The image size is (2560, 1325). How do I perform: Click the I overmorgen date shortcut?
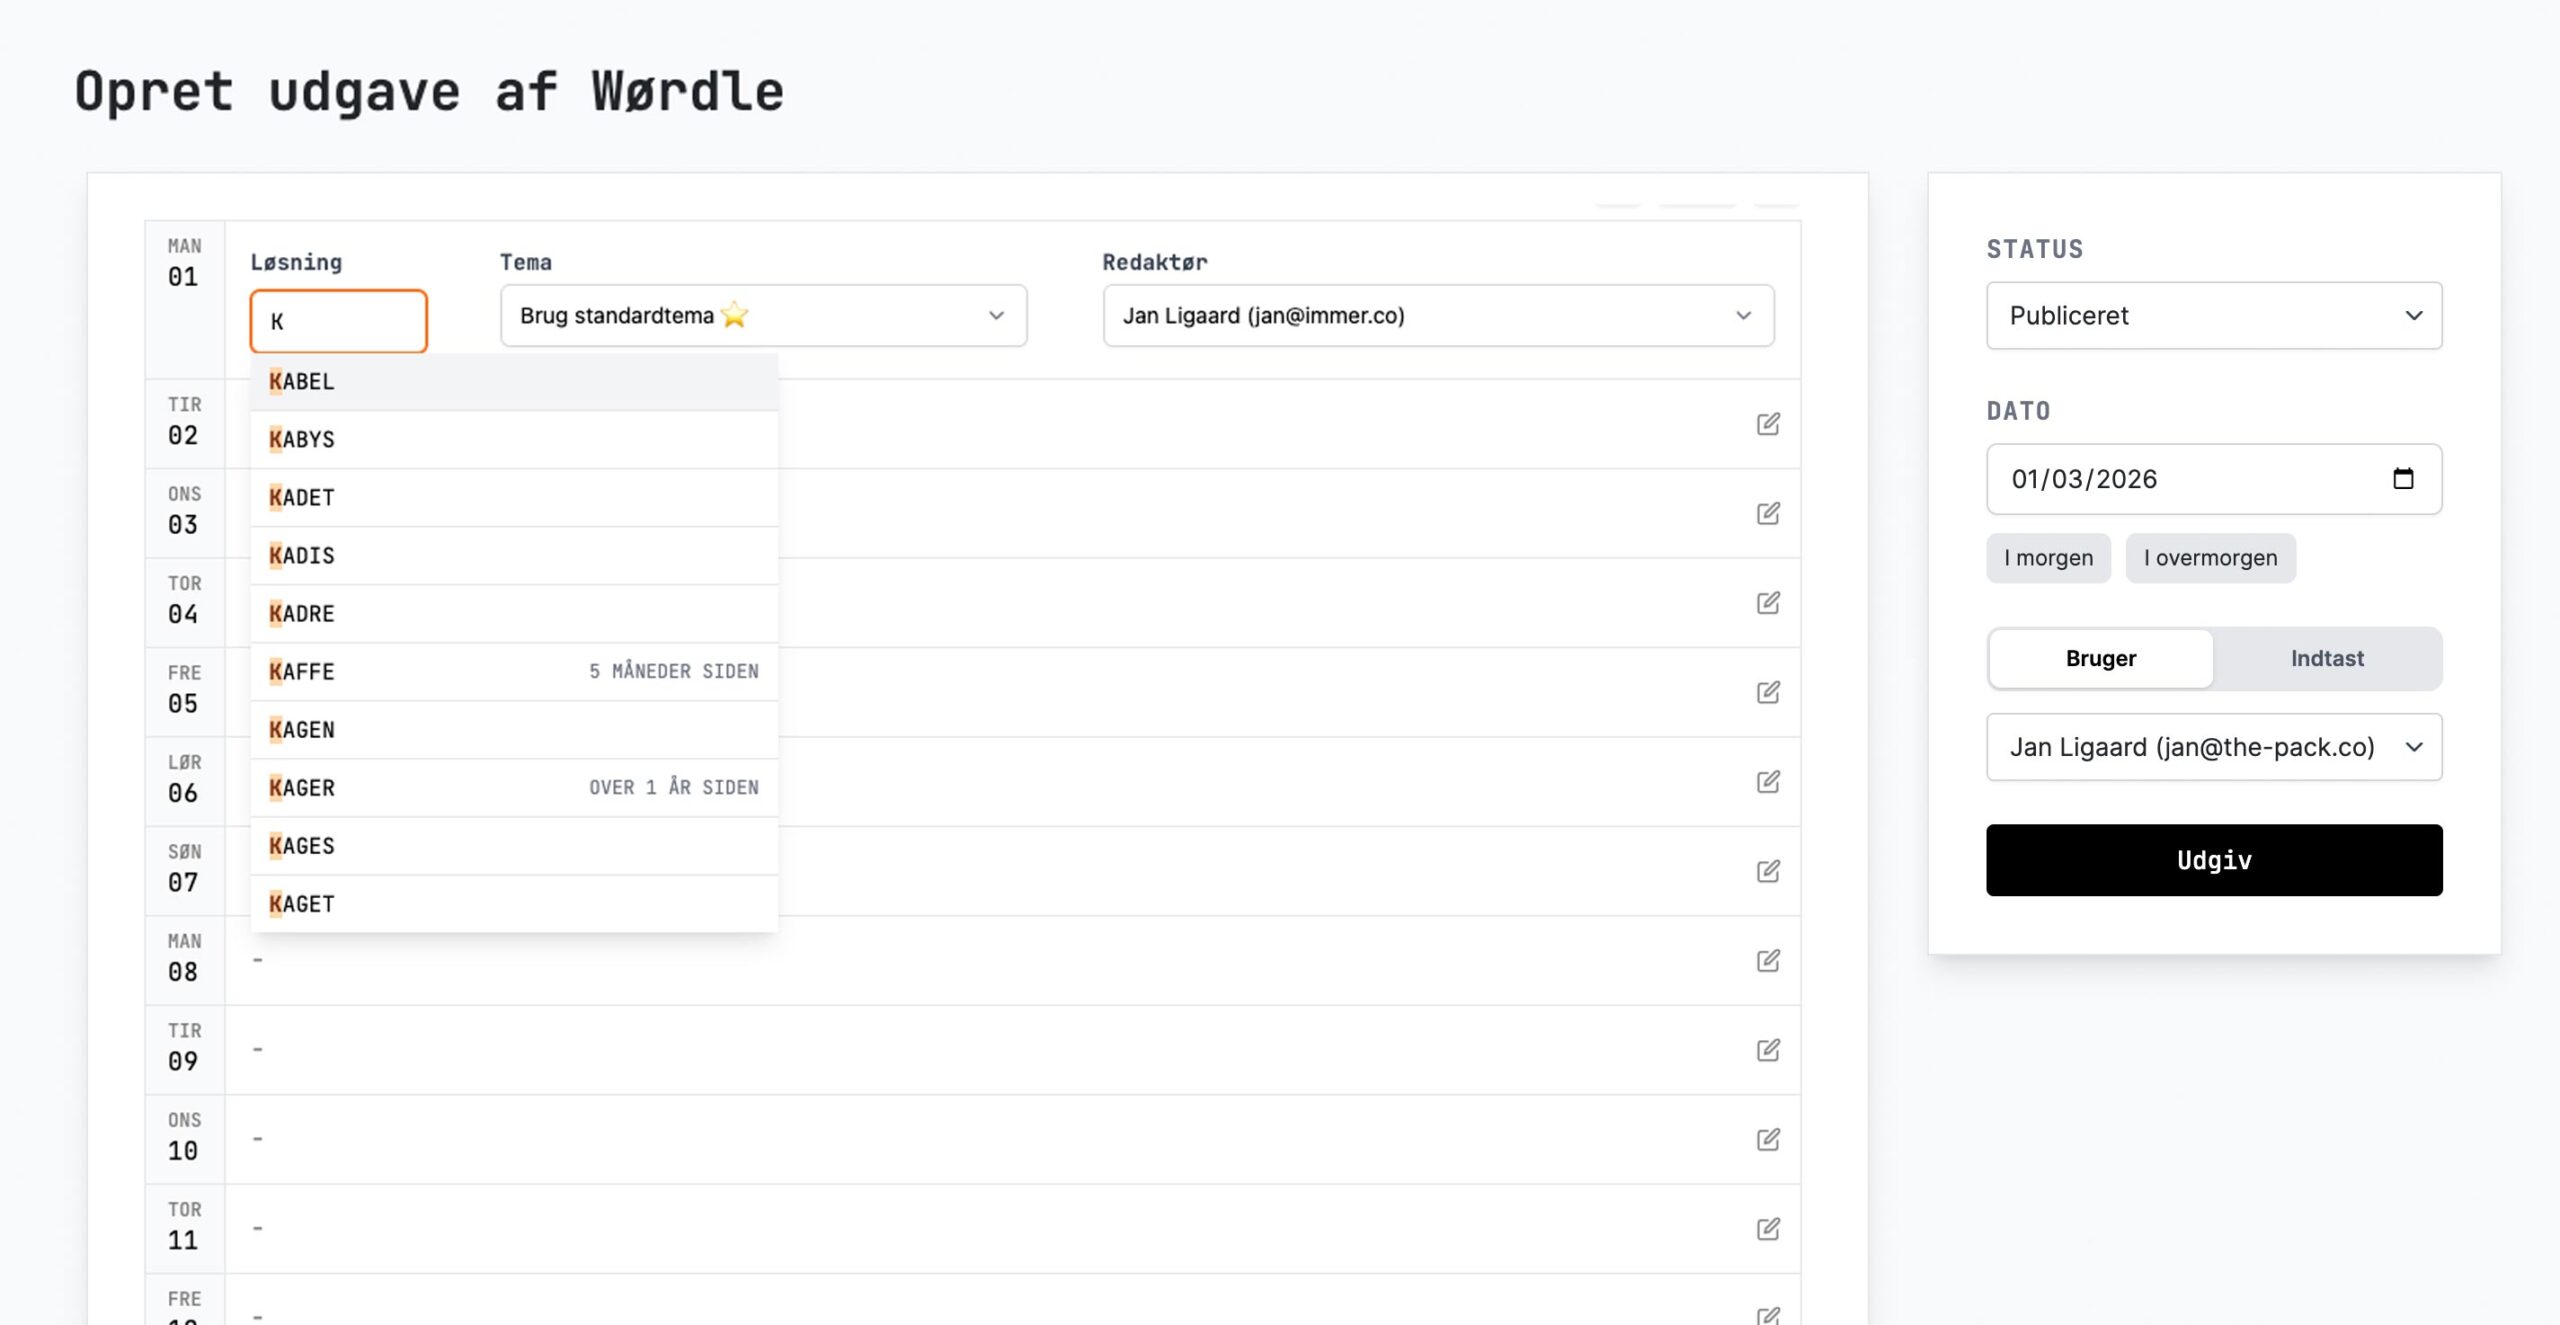click(2209, 558)
